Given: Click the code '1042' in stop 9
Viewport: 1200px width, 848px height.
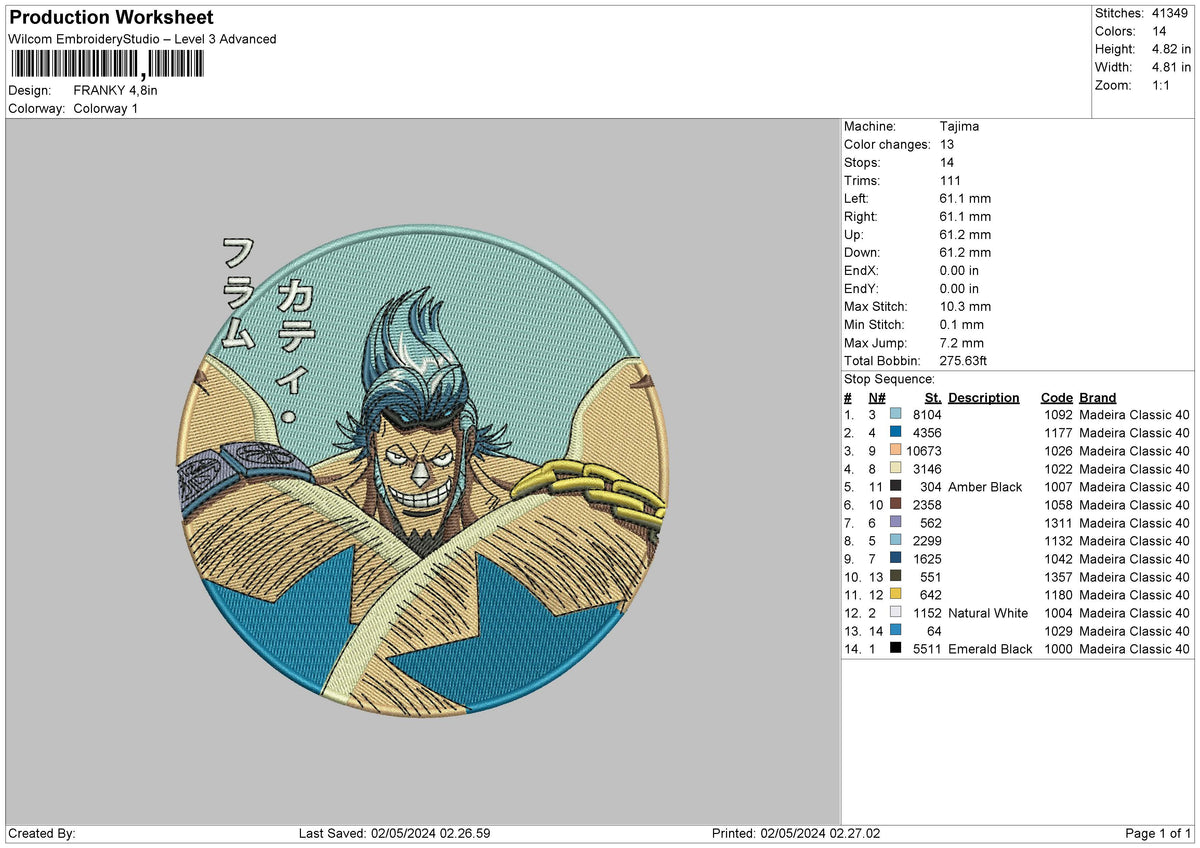Looking at the screenshot, I should tap(1057, 559).
